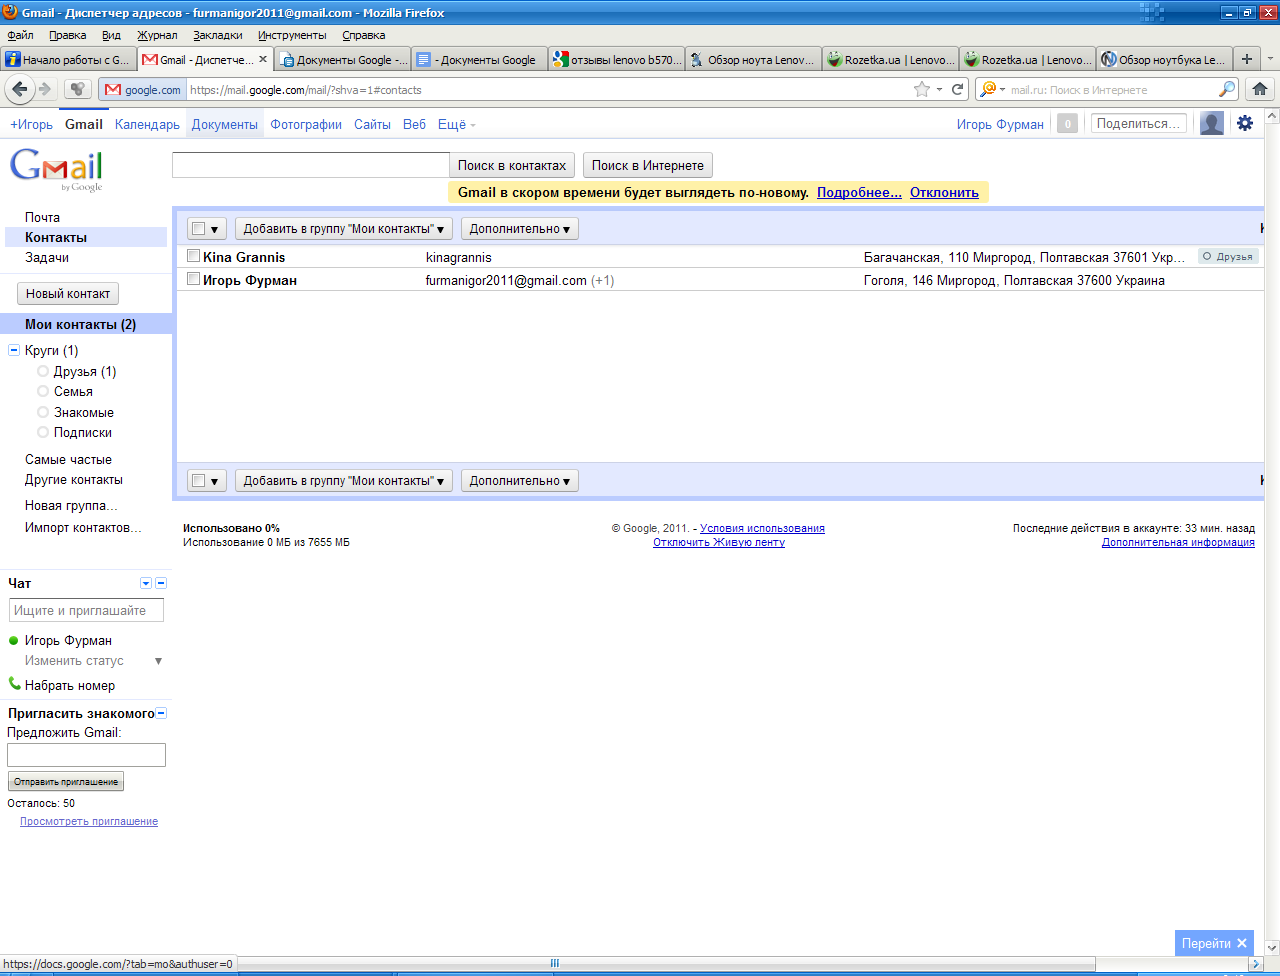Click the Предложить Gmail email field
The image size is (1280, 976).
(86, 755)
